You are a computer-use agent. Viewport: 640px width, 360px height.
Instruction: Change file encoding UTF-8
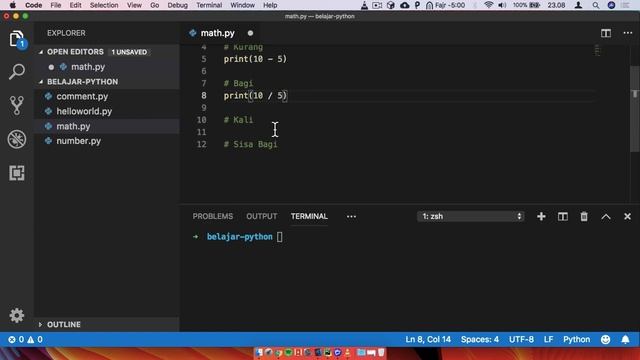pos(521,340)
